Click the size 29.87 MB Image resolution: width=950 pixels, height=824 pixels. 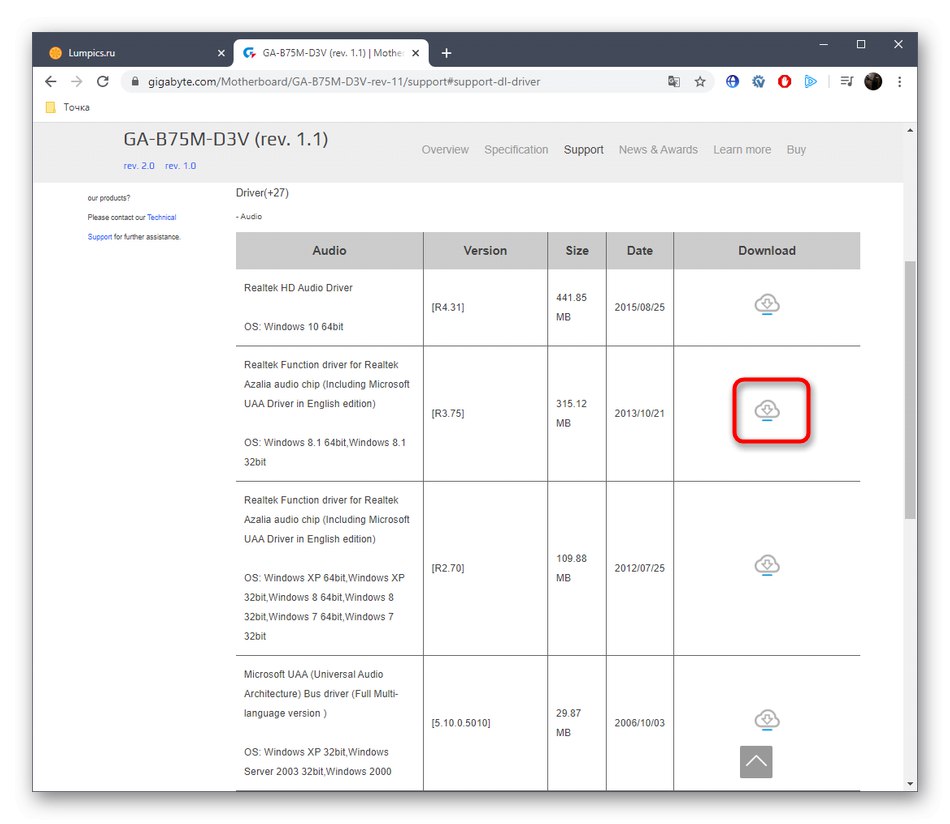568,723
